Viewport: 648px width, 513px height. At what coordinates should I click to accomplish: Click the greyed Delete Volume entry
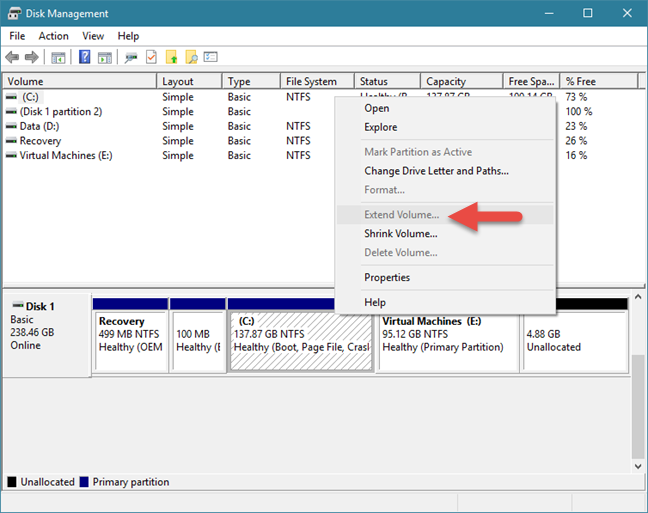click(x=445, y=252)
